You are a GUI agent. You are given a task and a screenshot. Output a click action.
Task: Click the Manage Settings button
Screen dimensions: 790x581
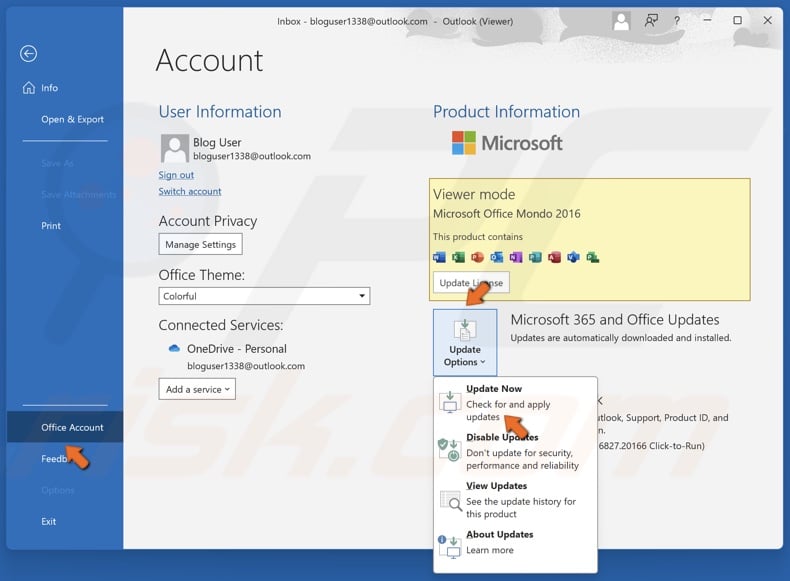tap(201, 244)
